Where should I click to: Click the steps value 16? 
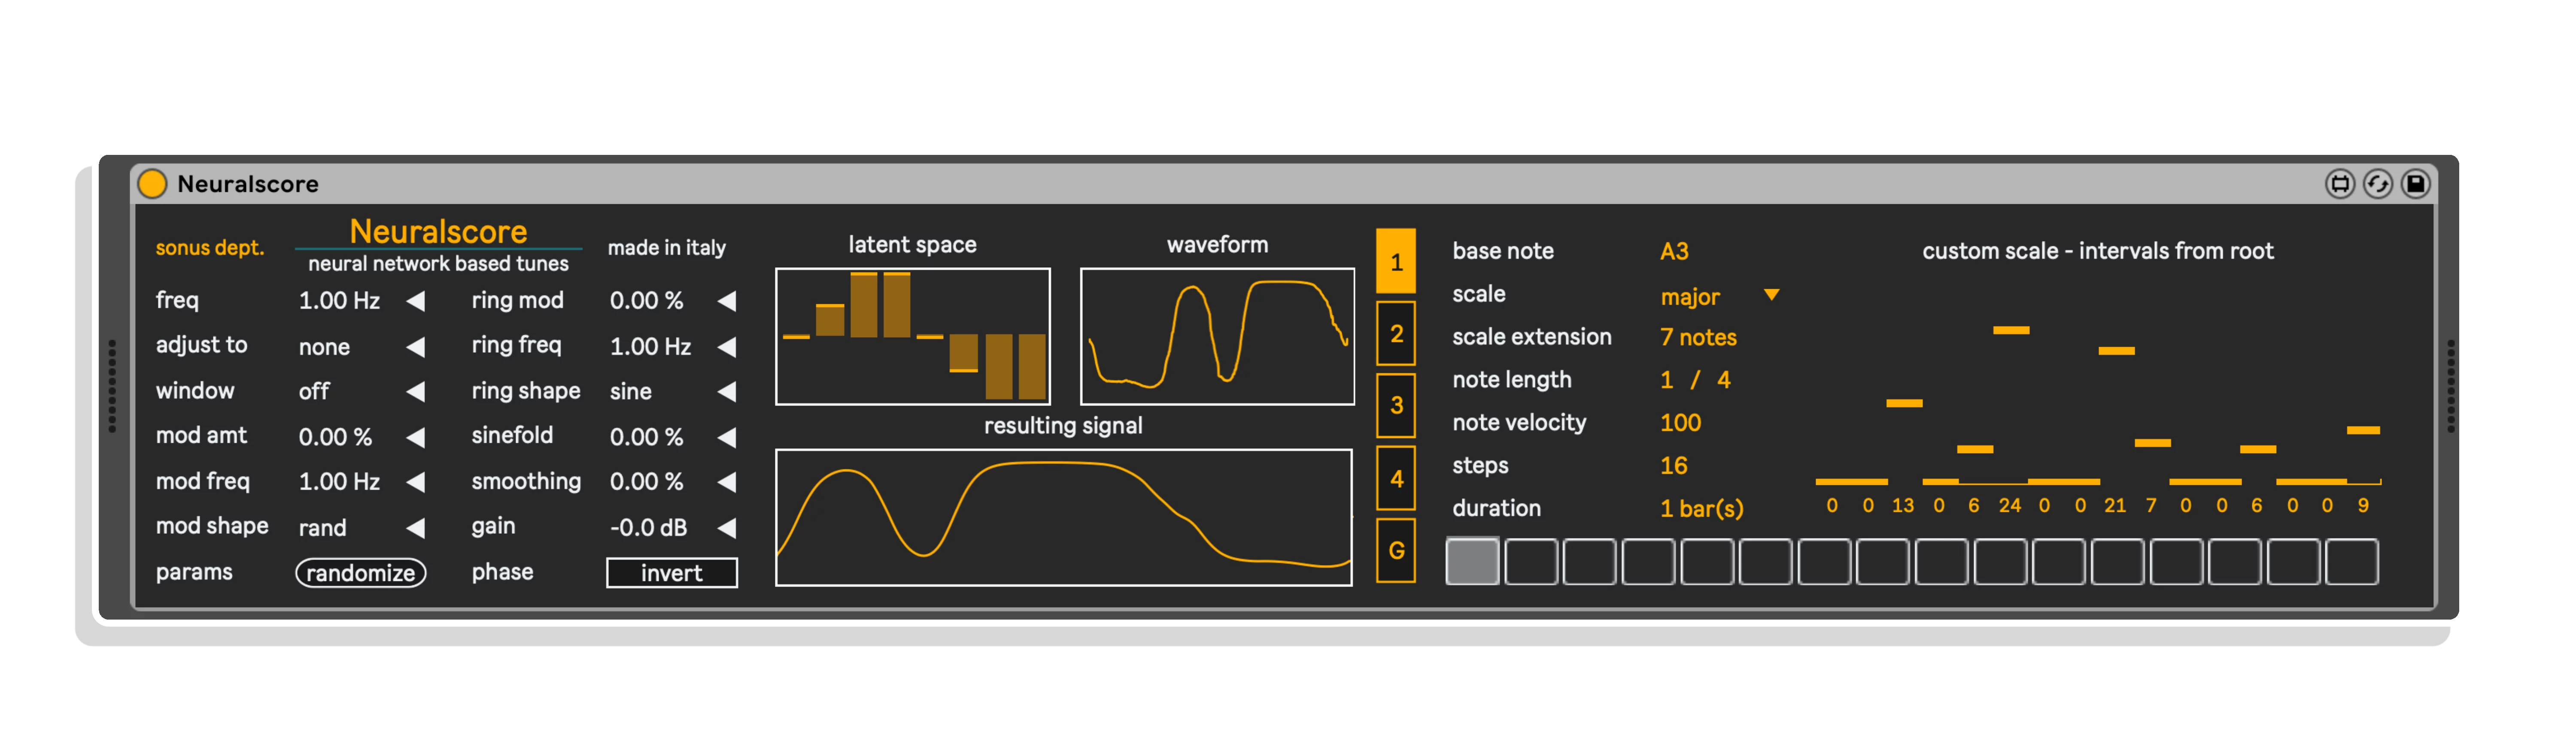(1673, 466)
